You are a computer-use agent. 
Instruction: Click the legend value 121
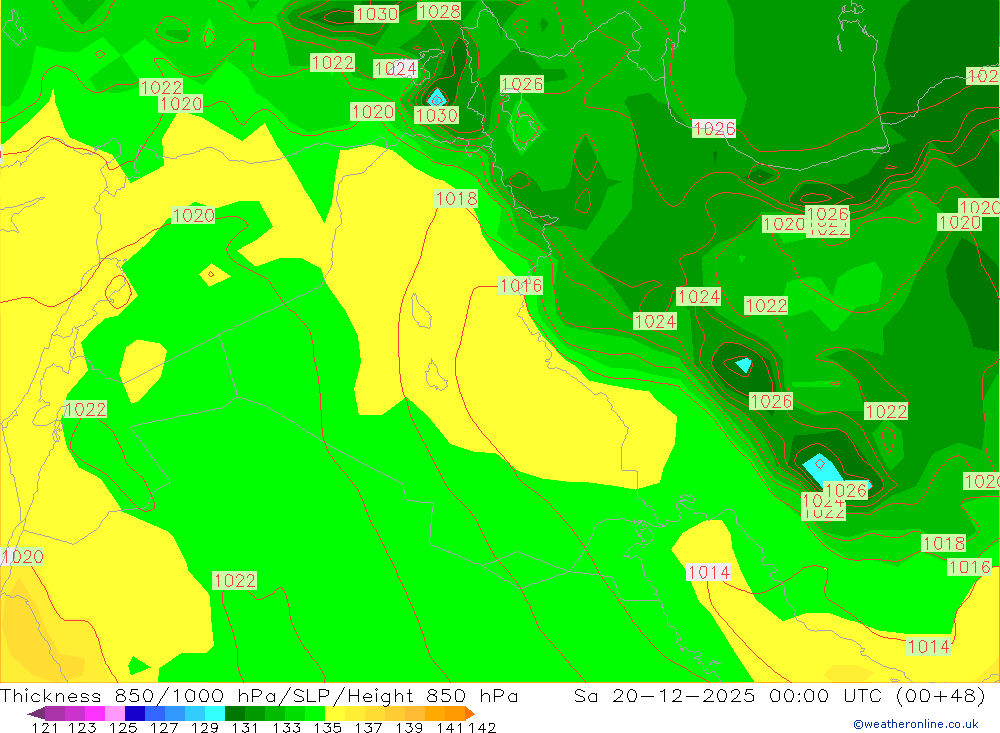pos(45,727)
